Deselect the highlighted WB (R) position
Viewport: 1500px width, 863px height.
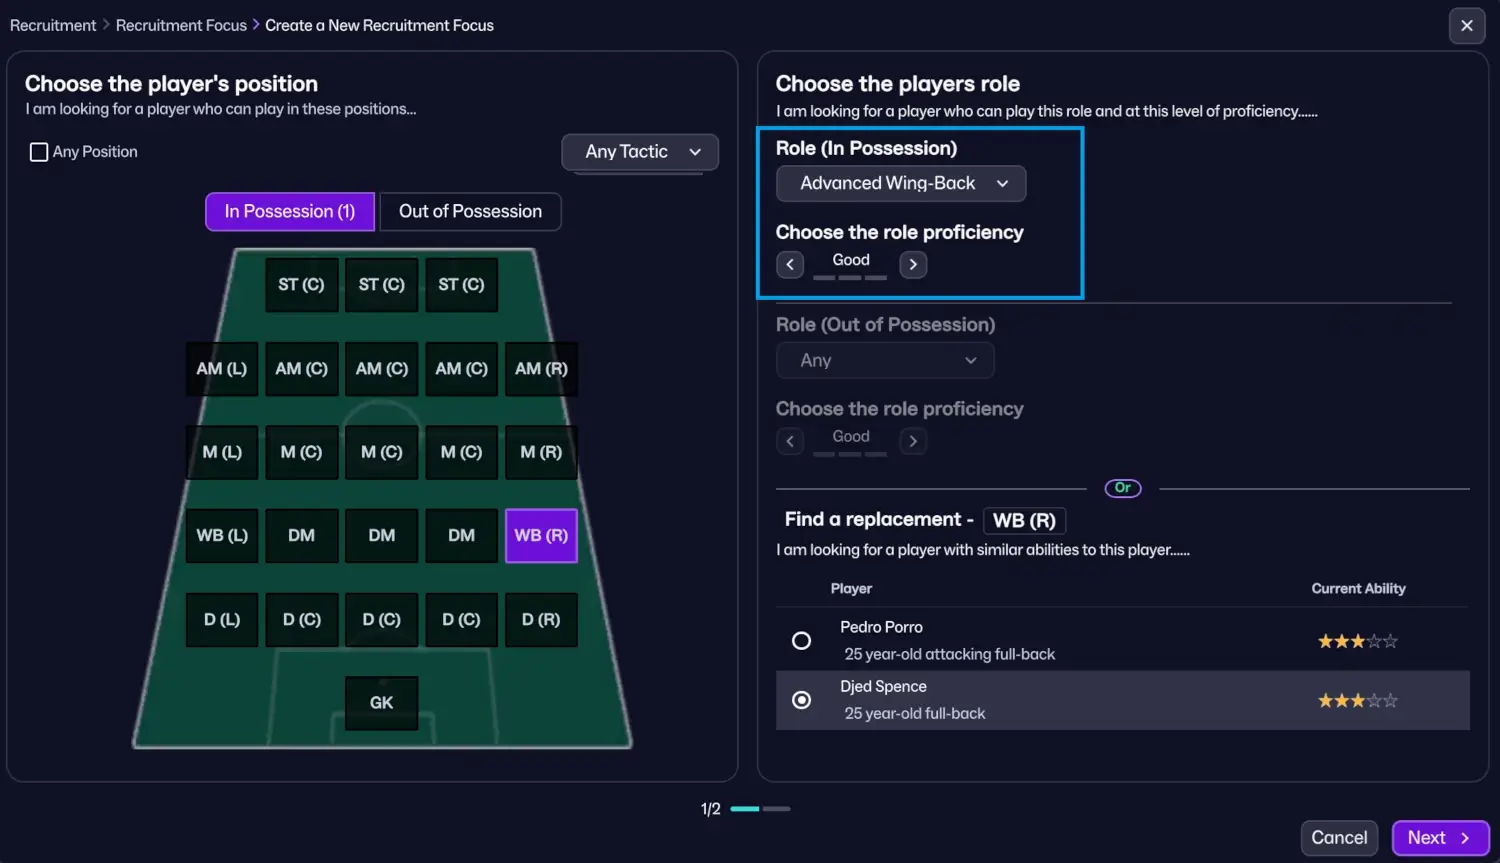click(541, 536)
